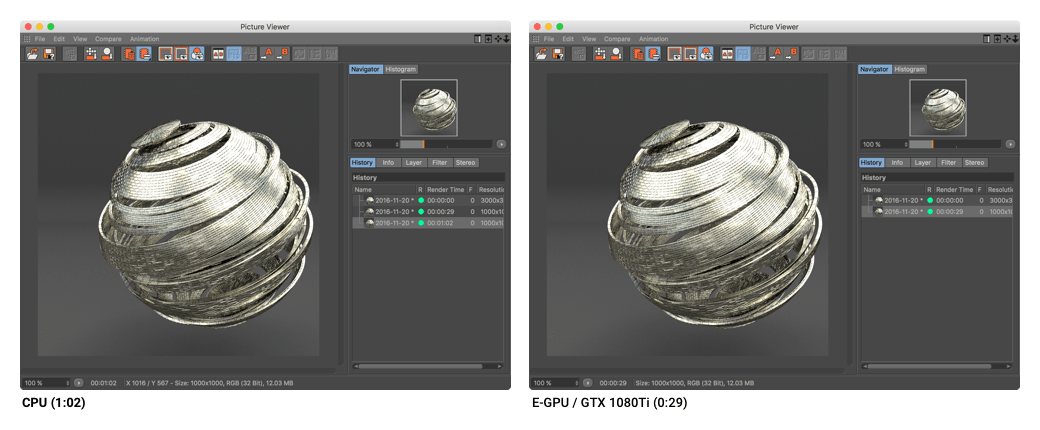Screen dimensions: 1040x430
Task: Click clipboard trash icon in E-GPU window
Action: pos(637,54)
